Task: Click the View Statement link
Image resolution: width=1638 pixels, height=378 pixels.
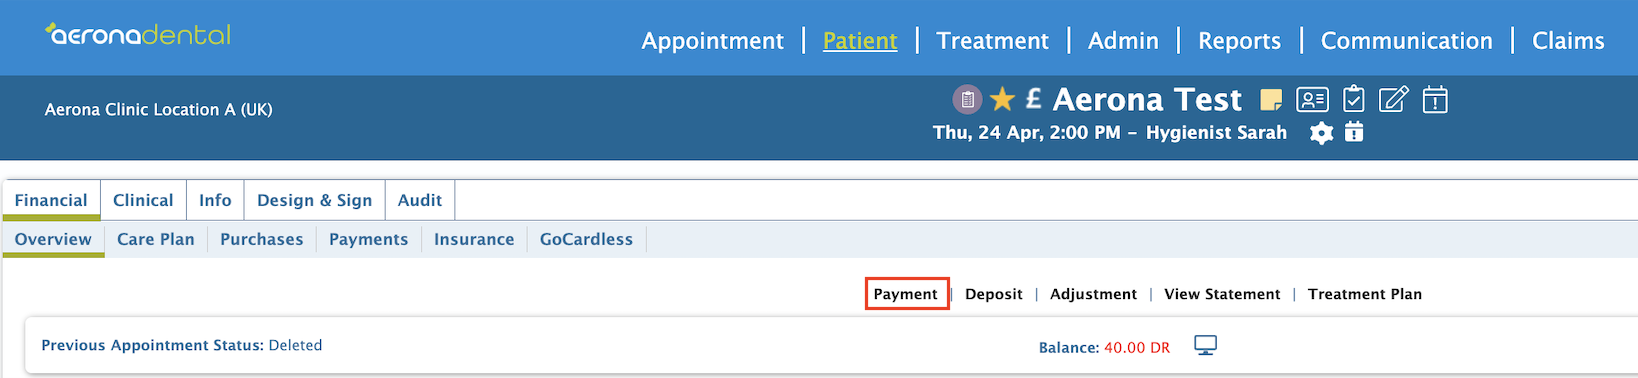Action: coord(1222,294)
